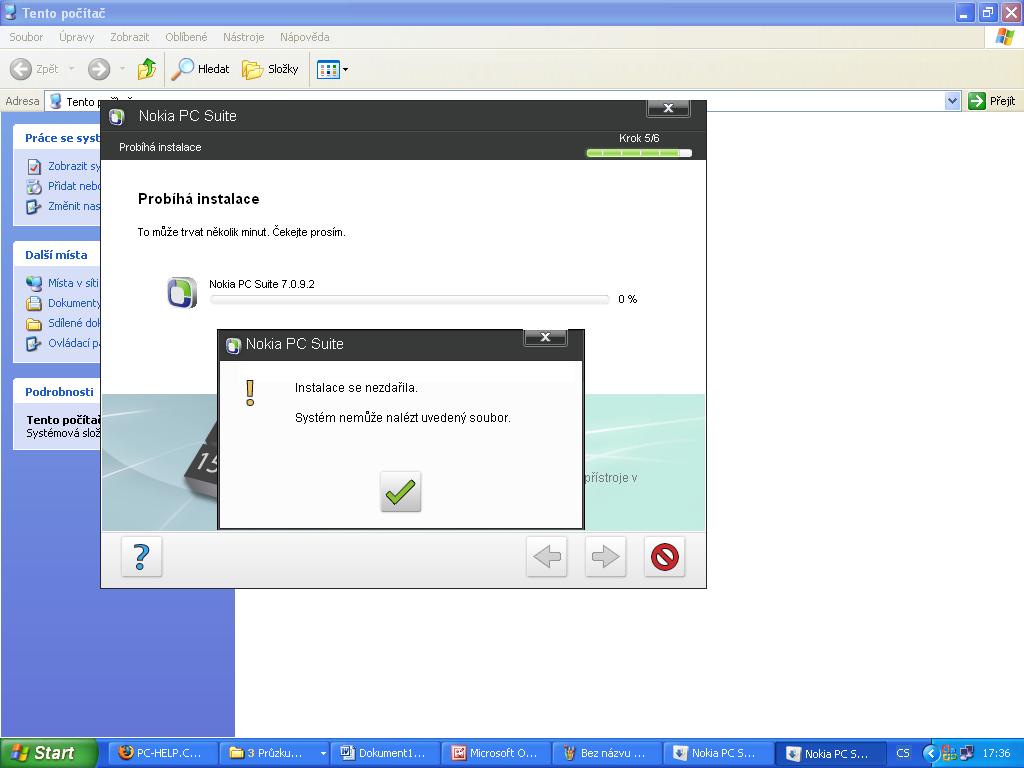Click the back arrow in the installer
This screenshot has width=1024, height=768.
click(547, 557)
